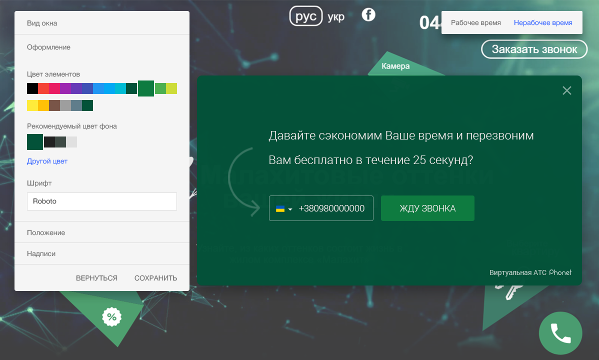This screenshot has height=360, width=599.
Task: Pick the black element color swatch
Action: (32, 88)
